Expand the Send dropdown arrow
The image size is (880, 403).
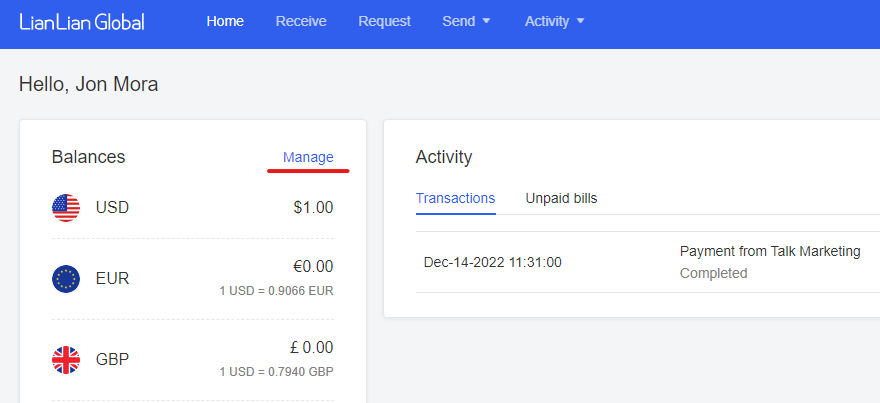pyautogui.click(x=487, y=21)
